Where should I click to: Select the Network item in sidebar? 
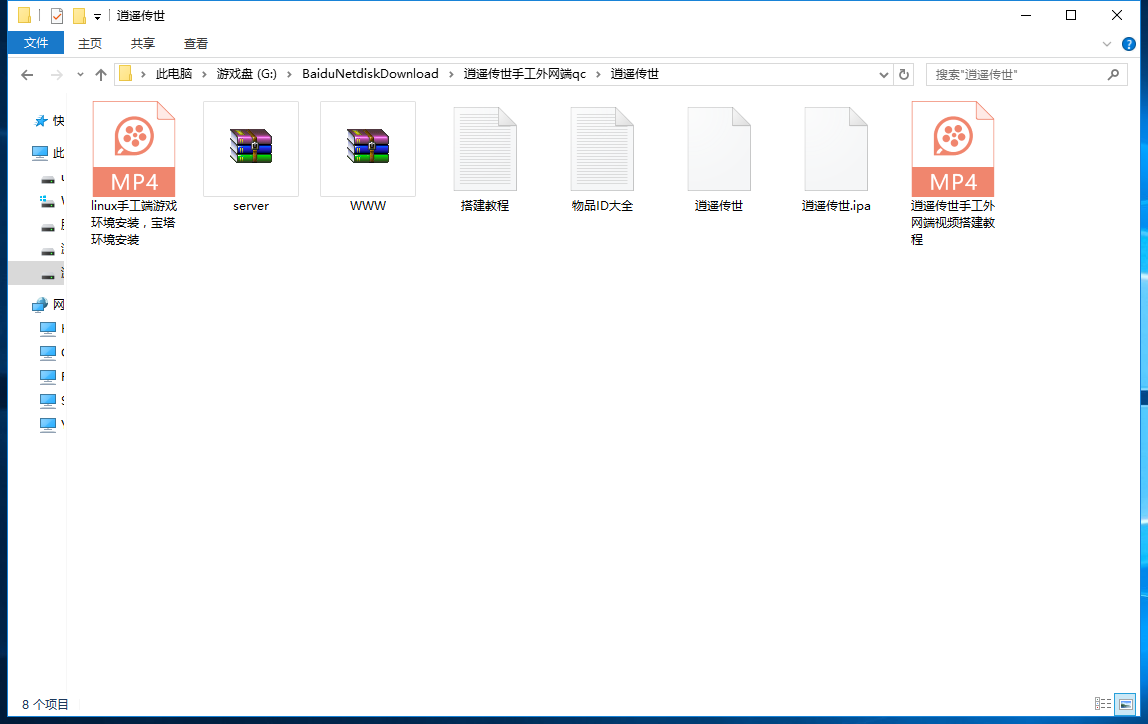48,305
